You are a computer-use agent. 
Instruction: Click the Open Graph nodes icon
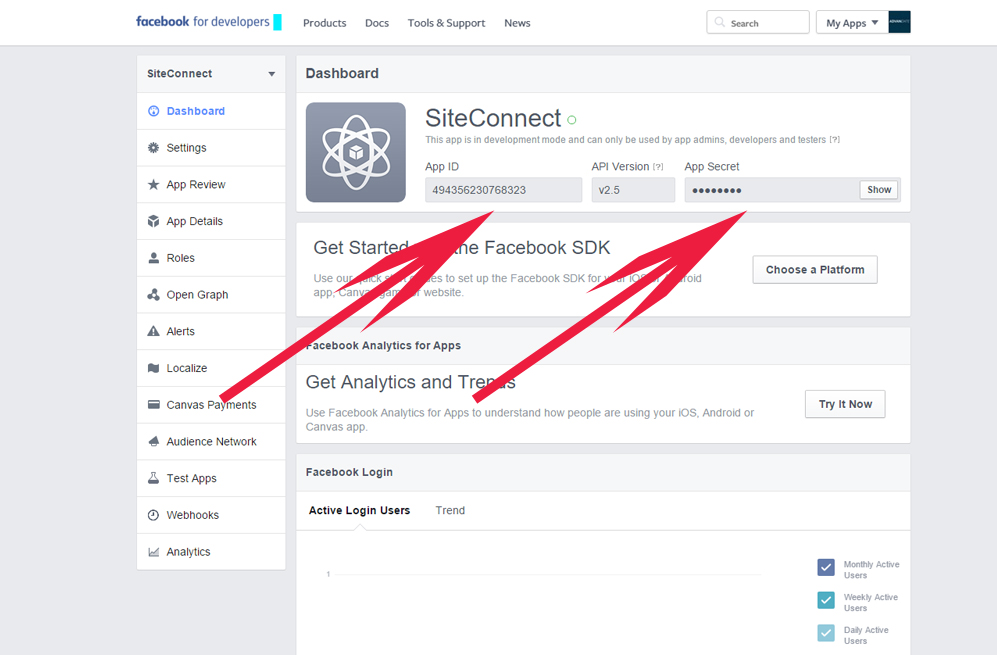[153, 294]
